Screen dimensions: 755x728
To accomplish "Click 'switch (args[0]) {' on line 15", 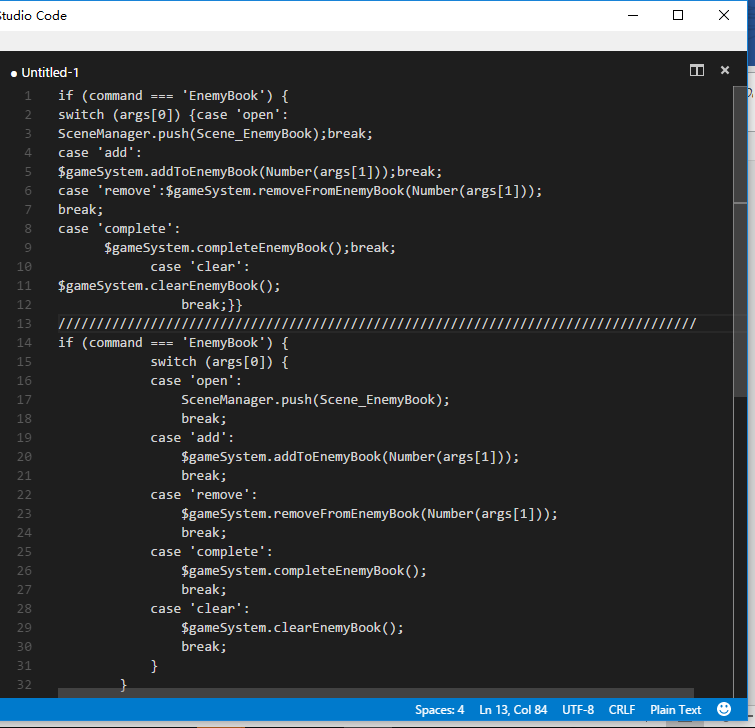I will coord(219,362).
